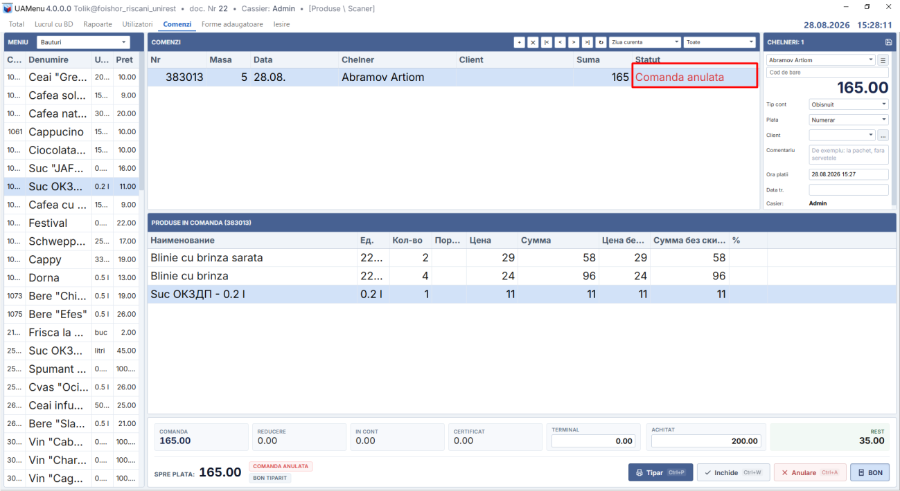Go to previous order arrow icon
The height and width of the screenshot is (491, 900).
[560, 42]
